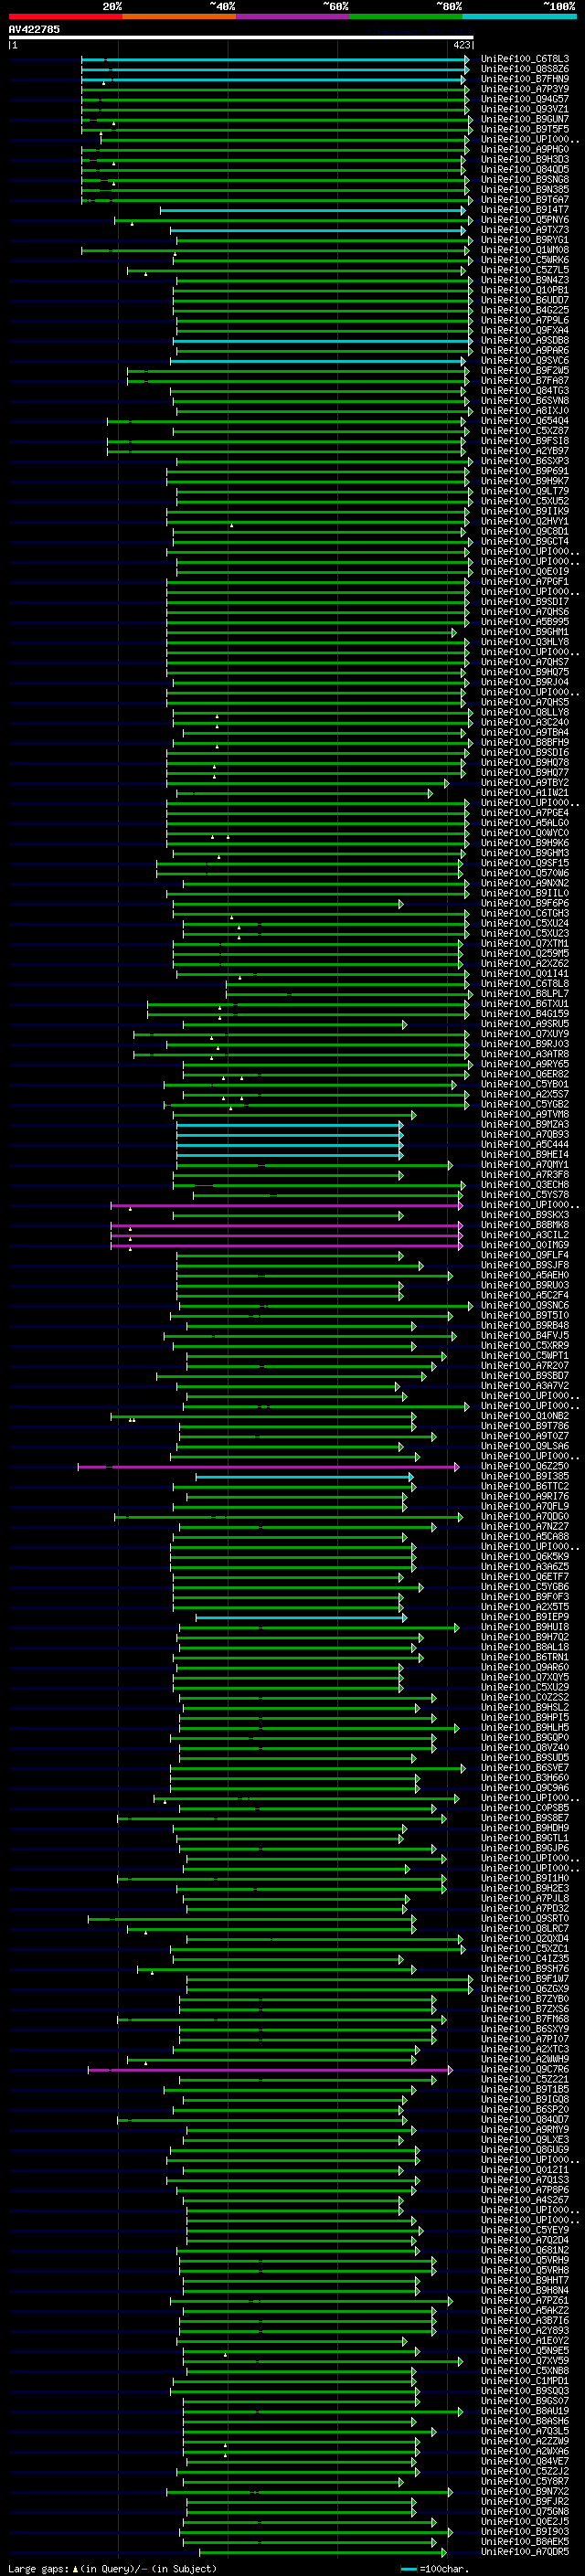The image size is (585, 2576).
Task: Click the UniRef100_B4G225 label
Action: [525, 311]
